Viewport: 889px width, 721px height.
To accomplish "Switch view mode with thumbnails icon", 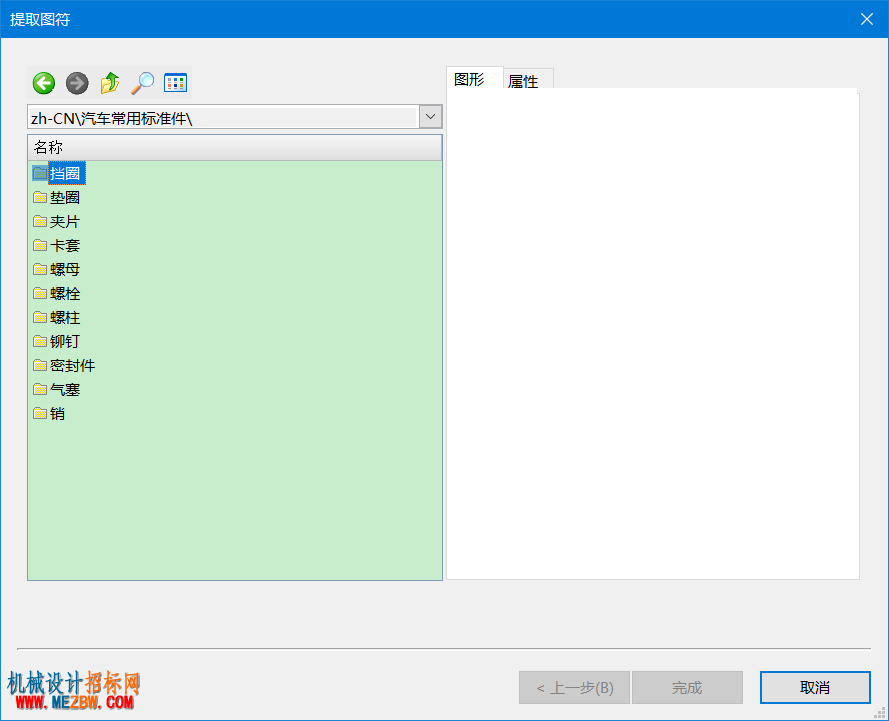I will (175, 83).
